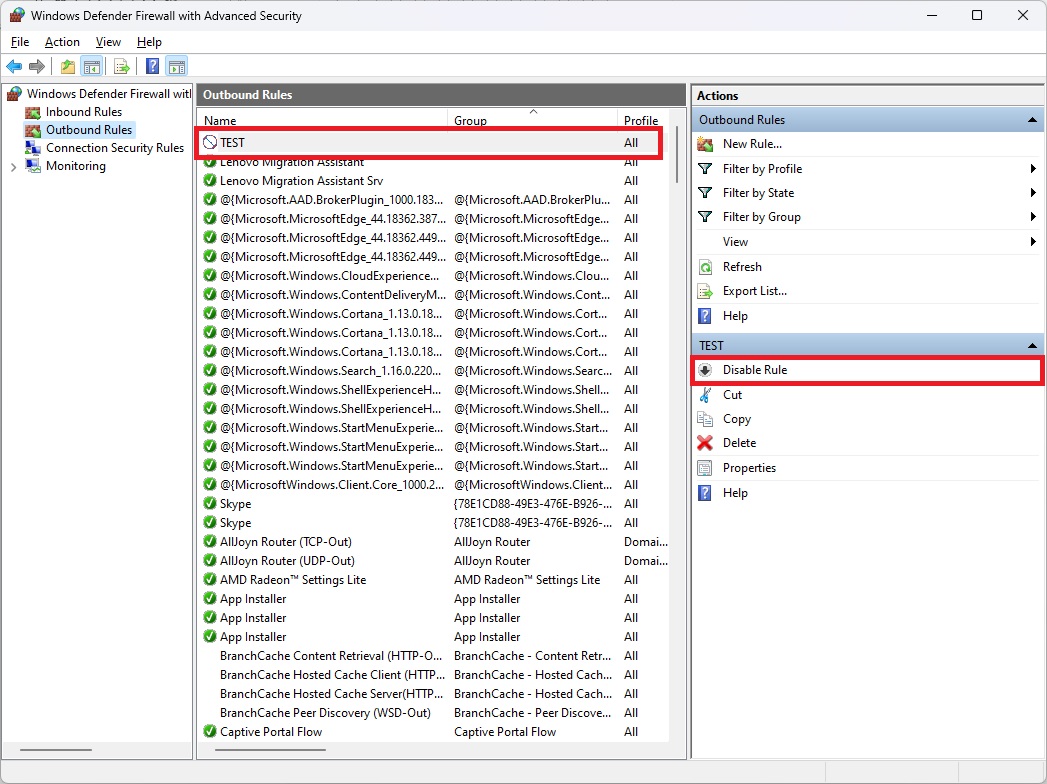Click the Delete action label
The height and width of the screenshot is (784, 1047).
pyautogui.click(x=739, y=443)
